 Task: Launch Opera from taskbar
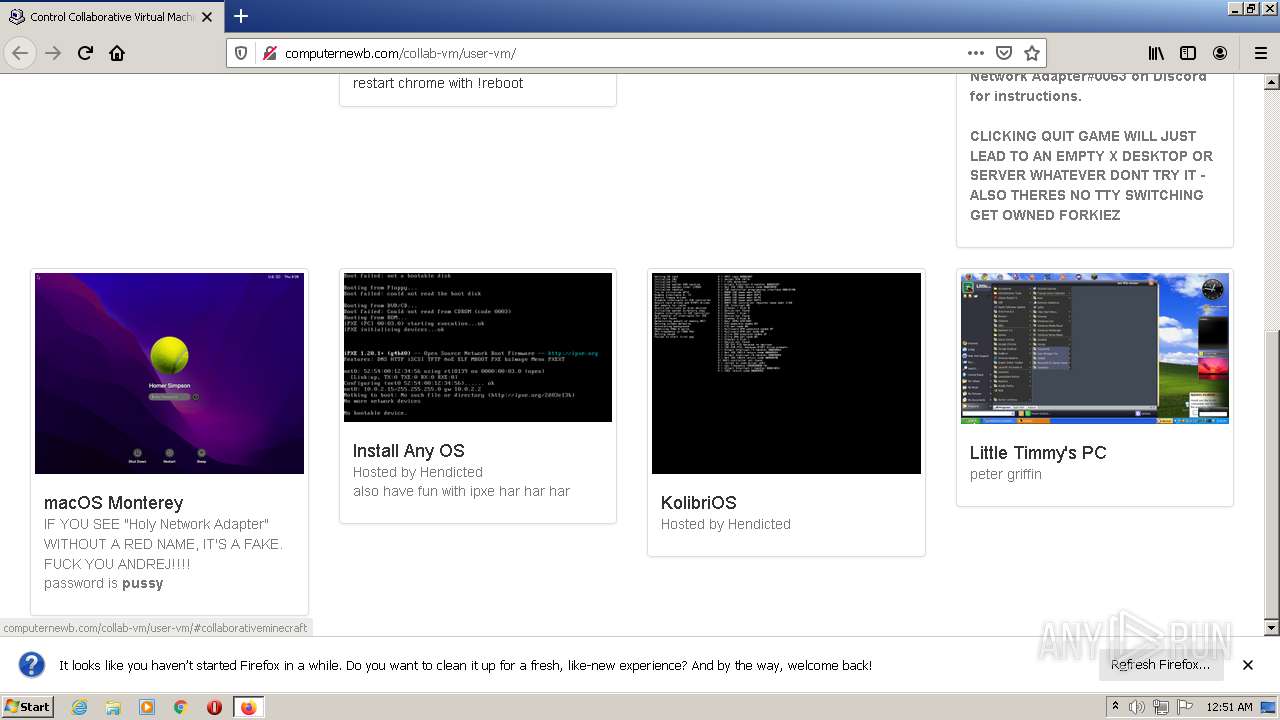click(214, 707)
